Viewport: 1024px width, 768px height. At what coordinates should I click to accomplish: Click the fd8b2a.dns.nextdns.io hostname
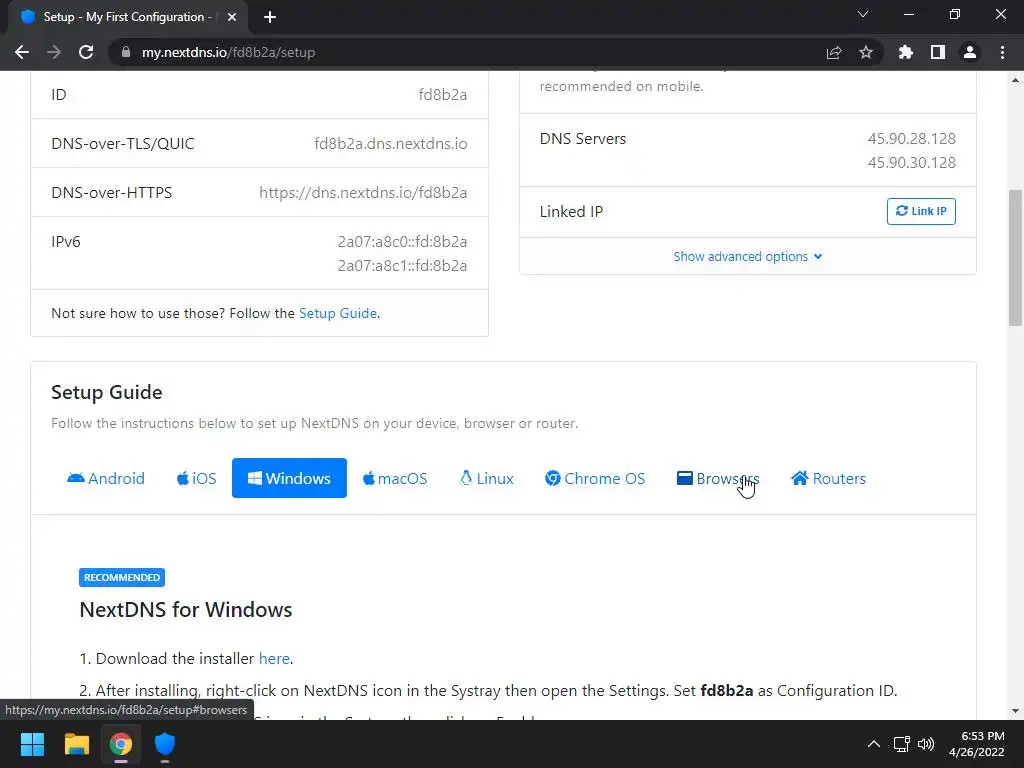click(391, 144)
